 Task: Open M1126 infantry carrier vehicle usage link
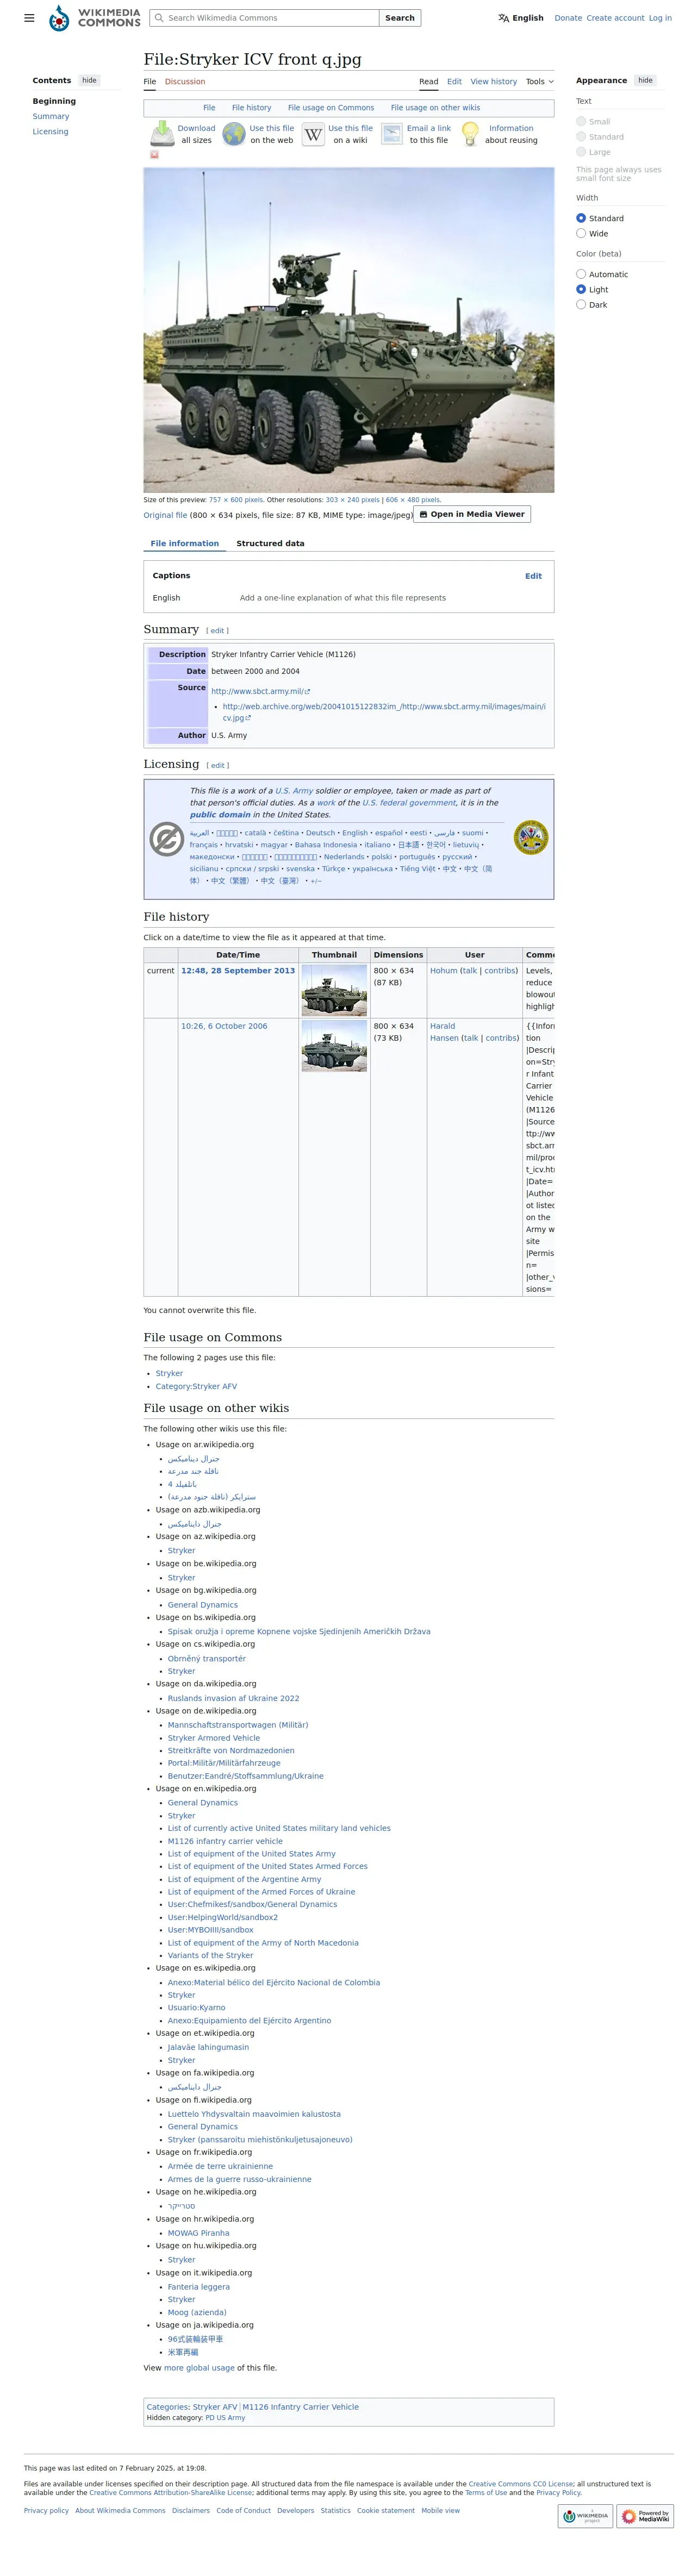(225, 1841)
